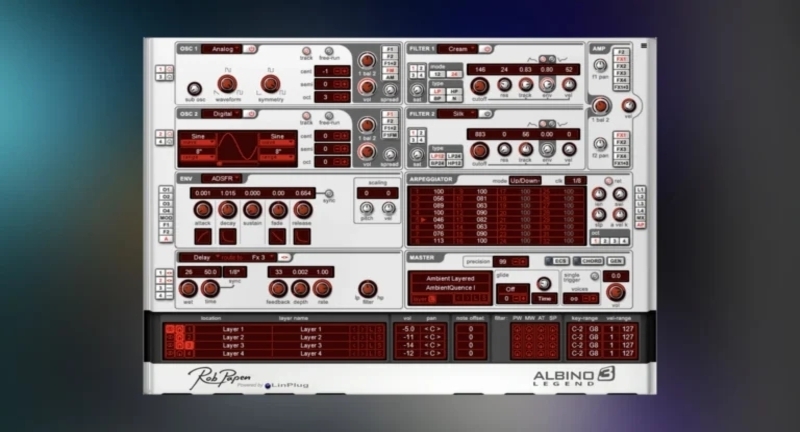Click the ECS button in Master
The height and width of the screenshot is (432, 800).
pos(557,261)
